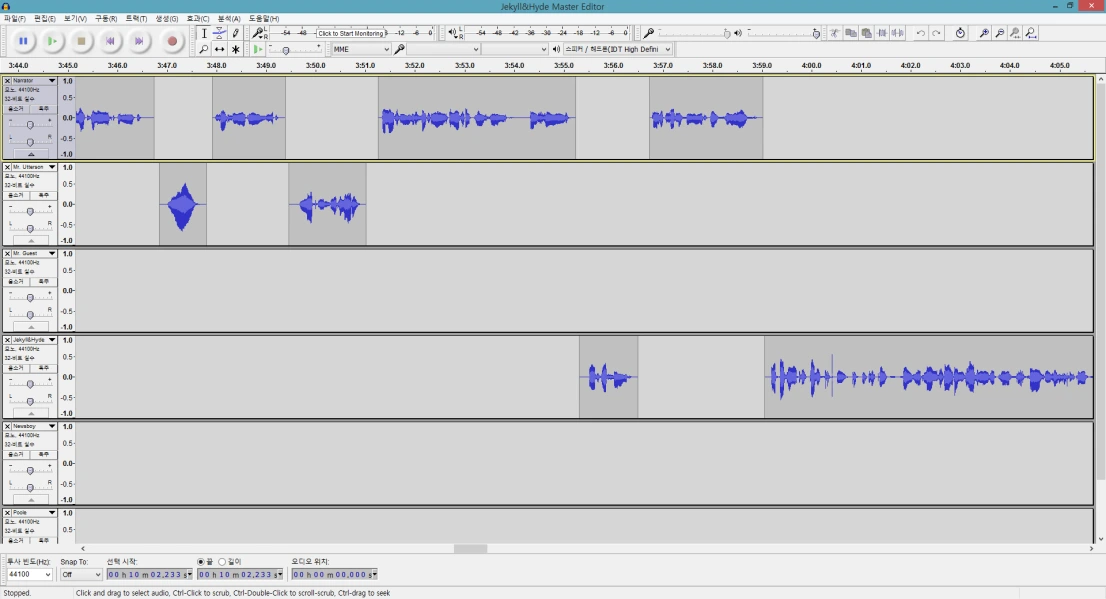
Task: Open the Narrator track dropdown menu
Action: pos(51,81)
